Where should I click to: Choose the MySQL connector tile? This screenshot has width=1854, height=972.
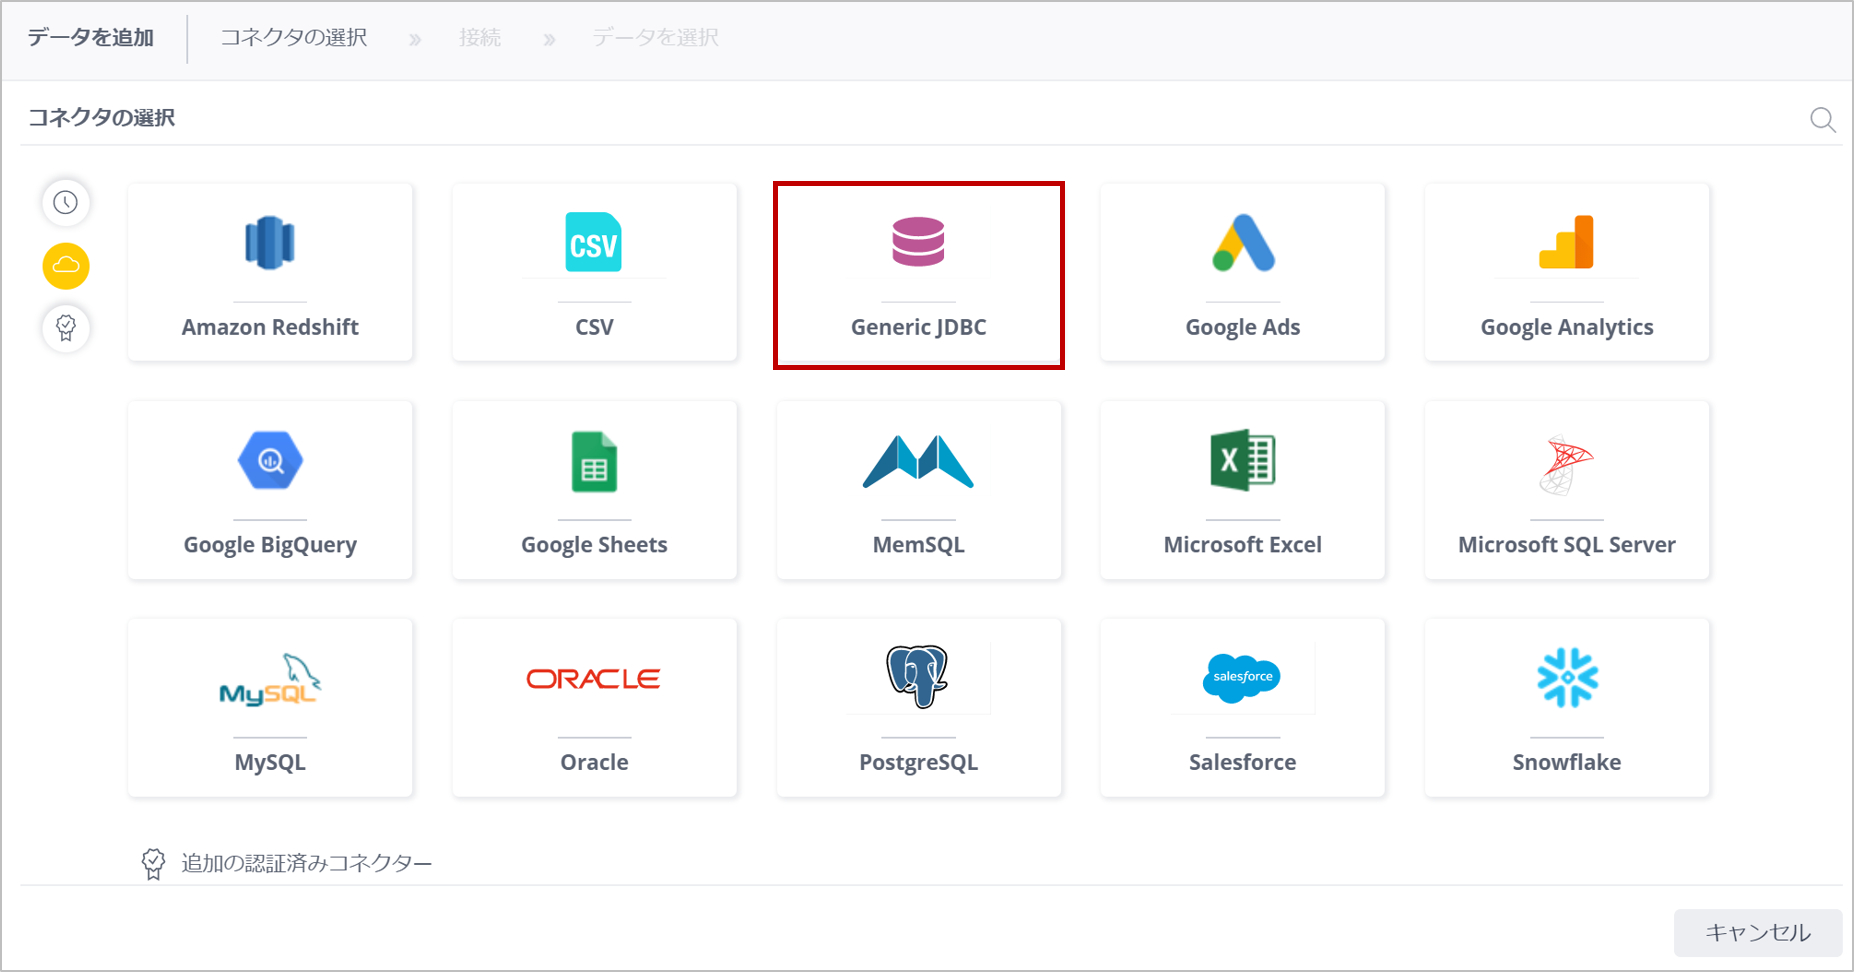(270, 707)
